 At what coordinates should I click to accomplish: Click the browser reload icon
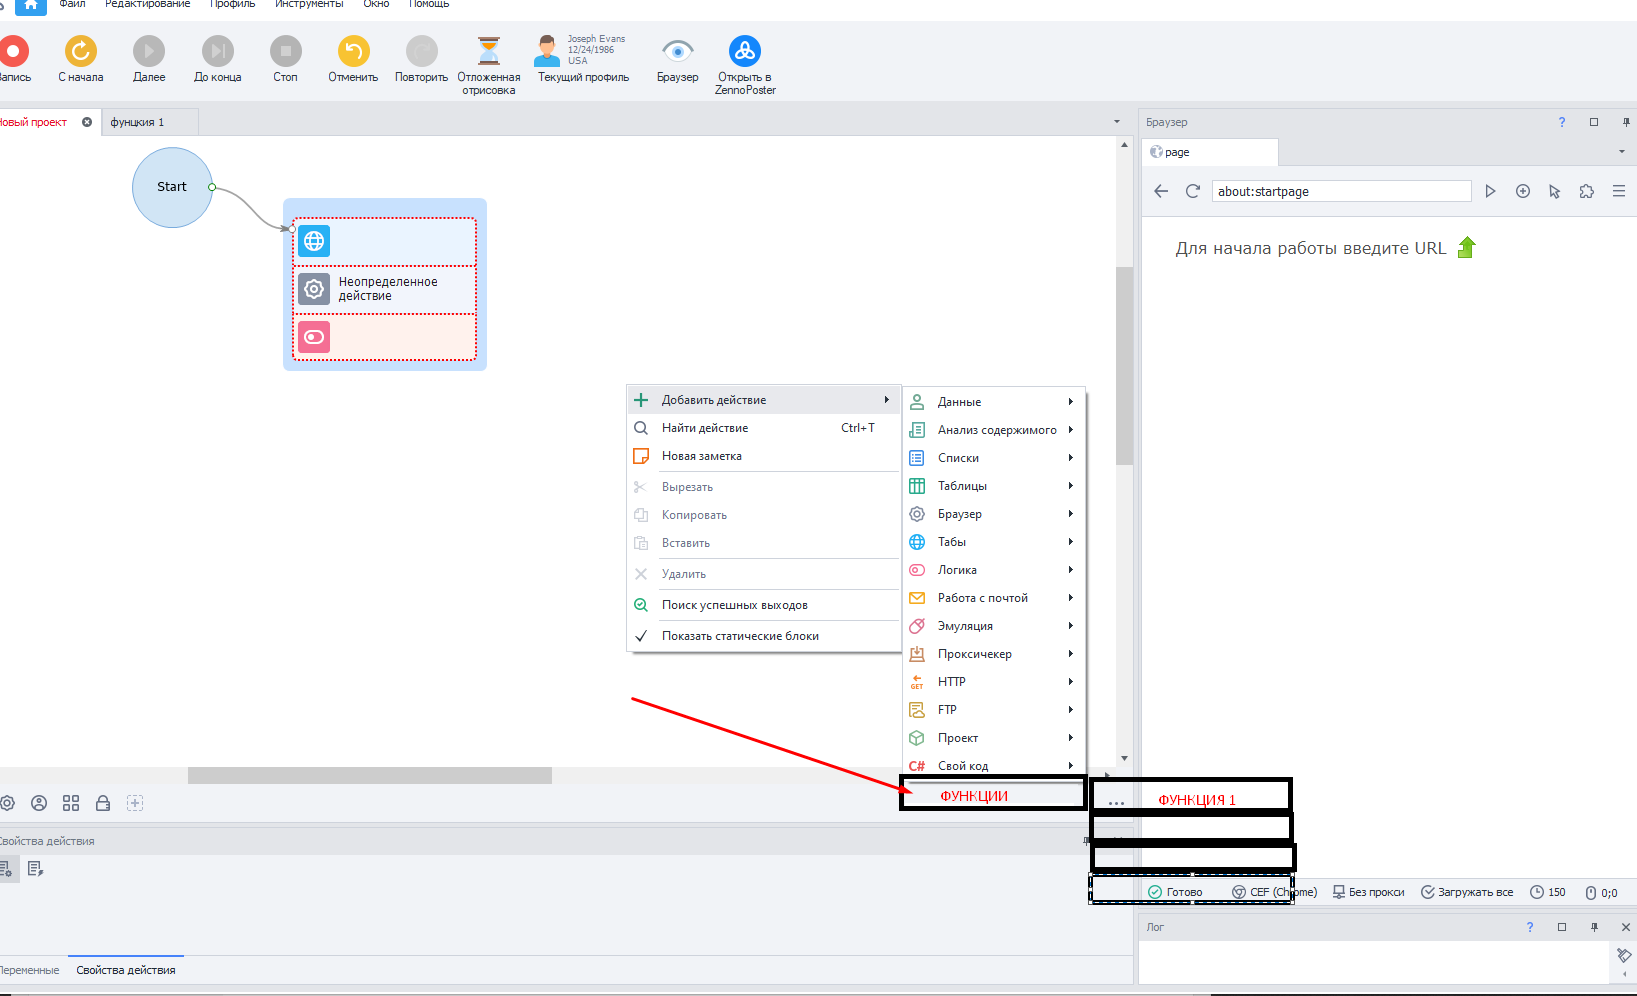pyautogui.click(x=1192, y=191)
